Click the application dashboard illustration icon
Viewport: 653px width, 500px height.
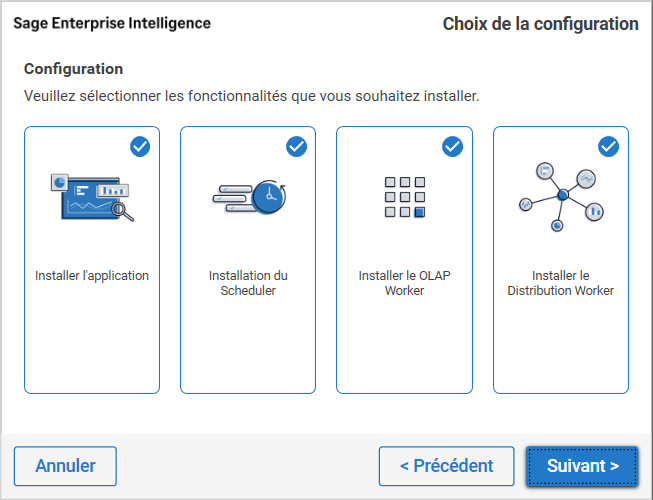[92, 197]
